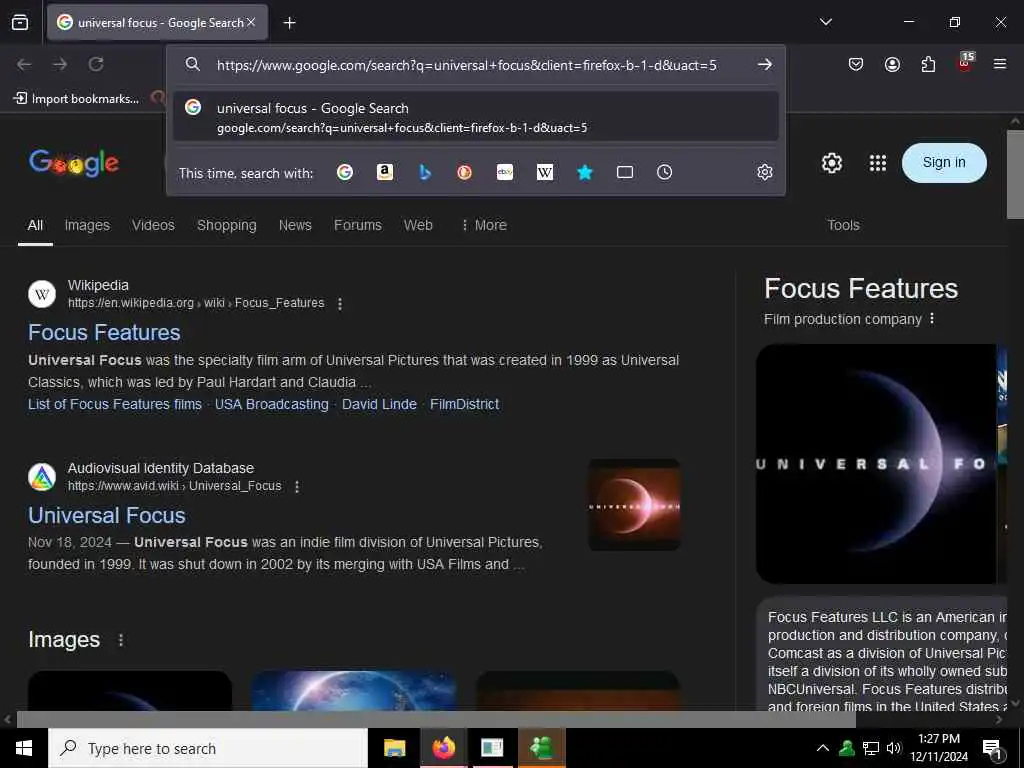The width and height of the screenshot is (1024, 768).
Task: Search this time with Amazon
Action: click(x=385, y=172)
